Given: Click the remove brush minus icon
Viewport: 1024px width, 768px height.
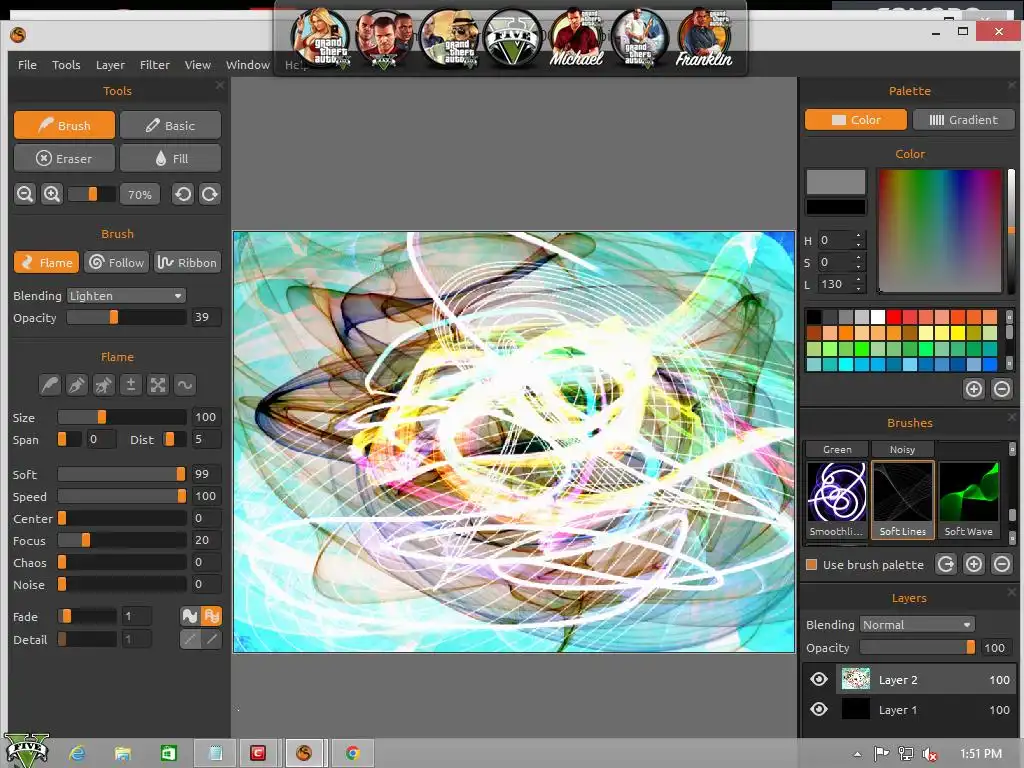Looking at the screenshot, I should 1002,564.
